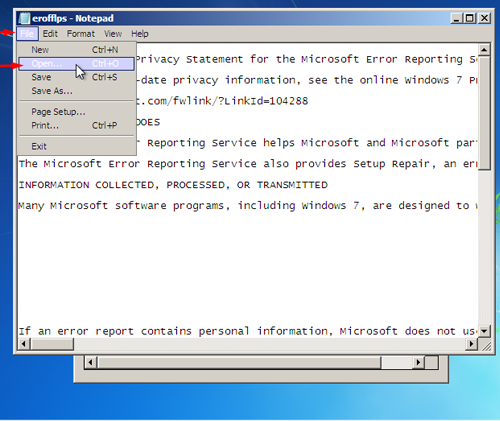Click right scroll arrow in background window
500x421 pixels.
click(x=418, y=362)
